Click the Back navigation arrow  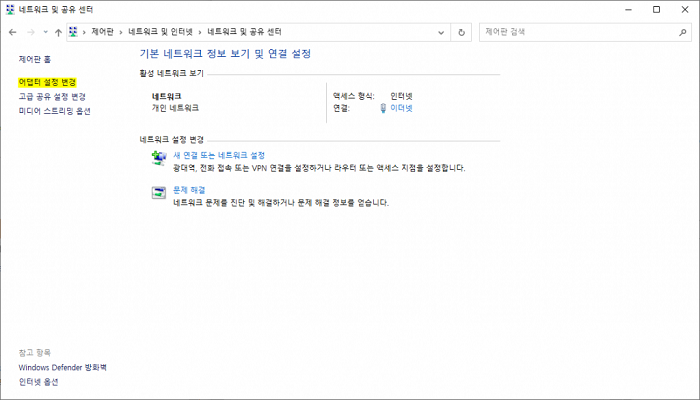[x=12, y=32]
